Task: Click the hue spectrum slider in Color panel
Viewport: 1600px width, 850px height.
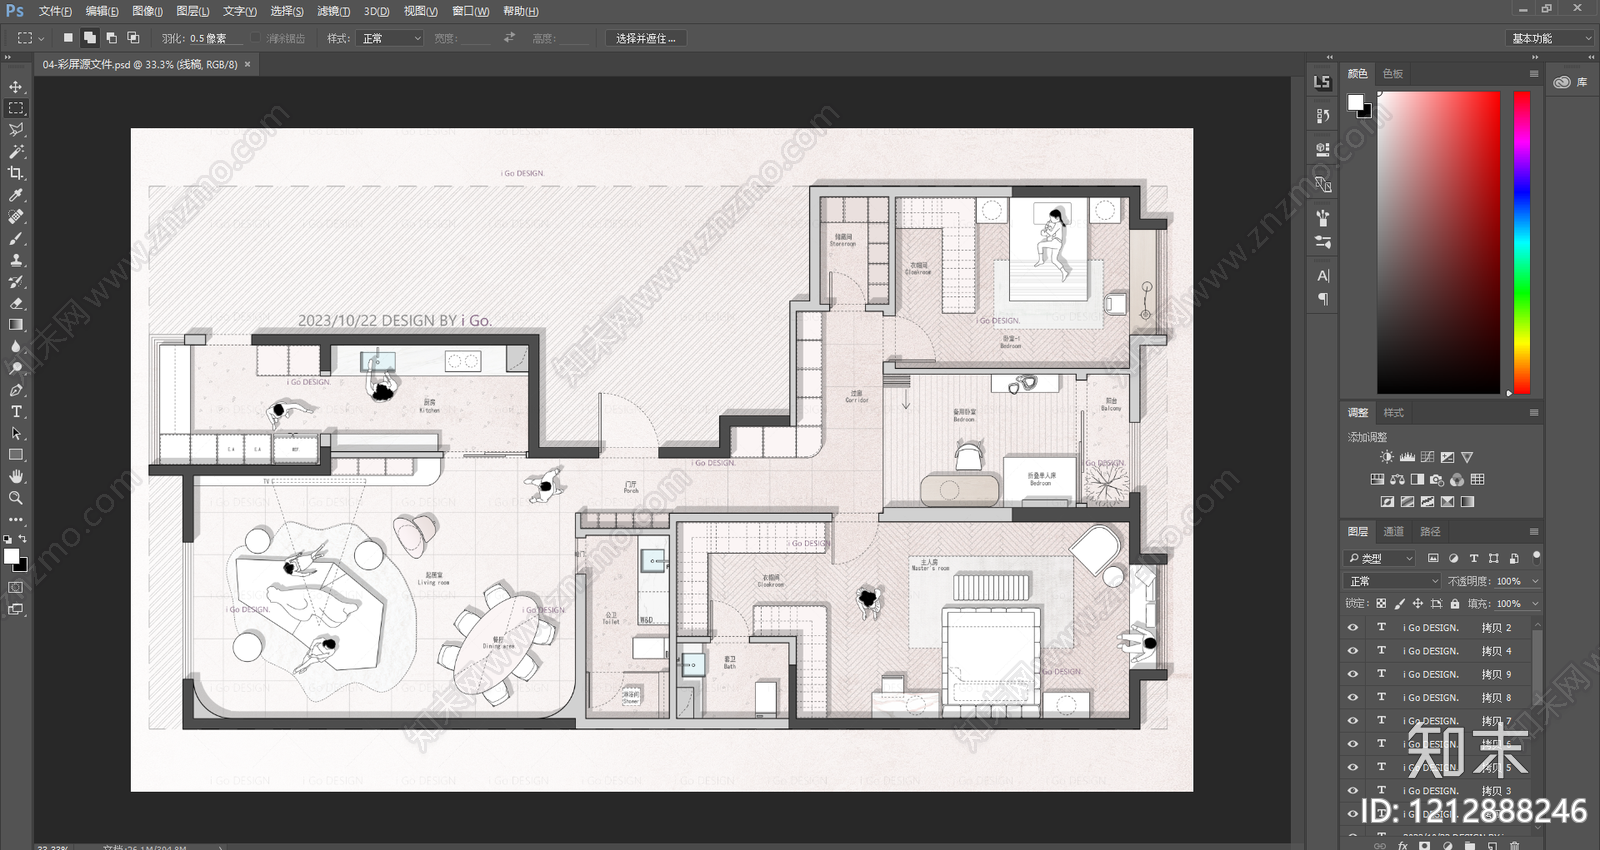Action: (x=1522, y=243)
